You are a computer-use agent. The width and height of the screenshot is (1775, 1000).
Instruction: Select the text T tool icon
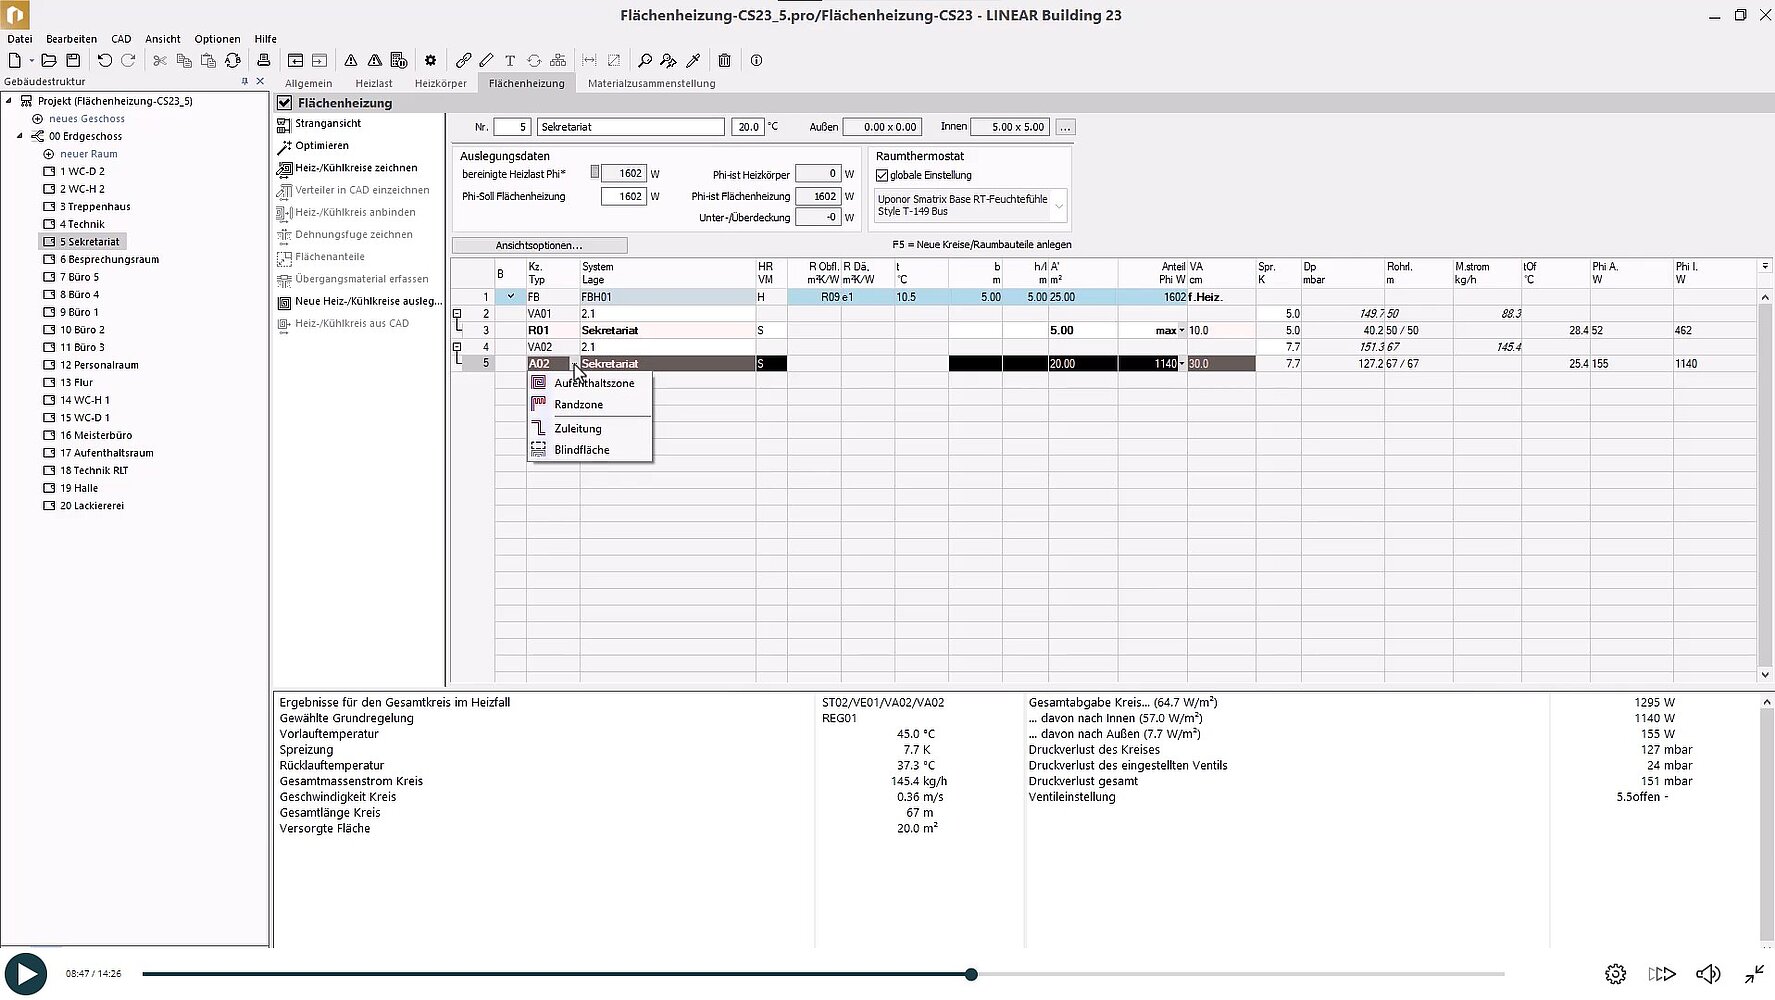[x=509, y=61]
